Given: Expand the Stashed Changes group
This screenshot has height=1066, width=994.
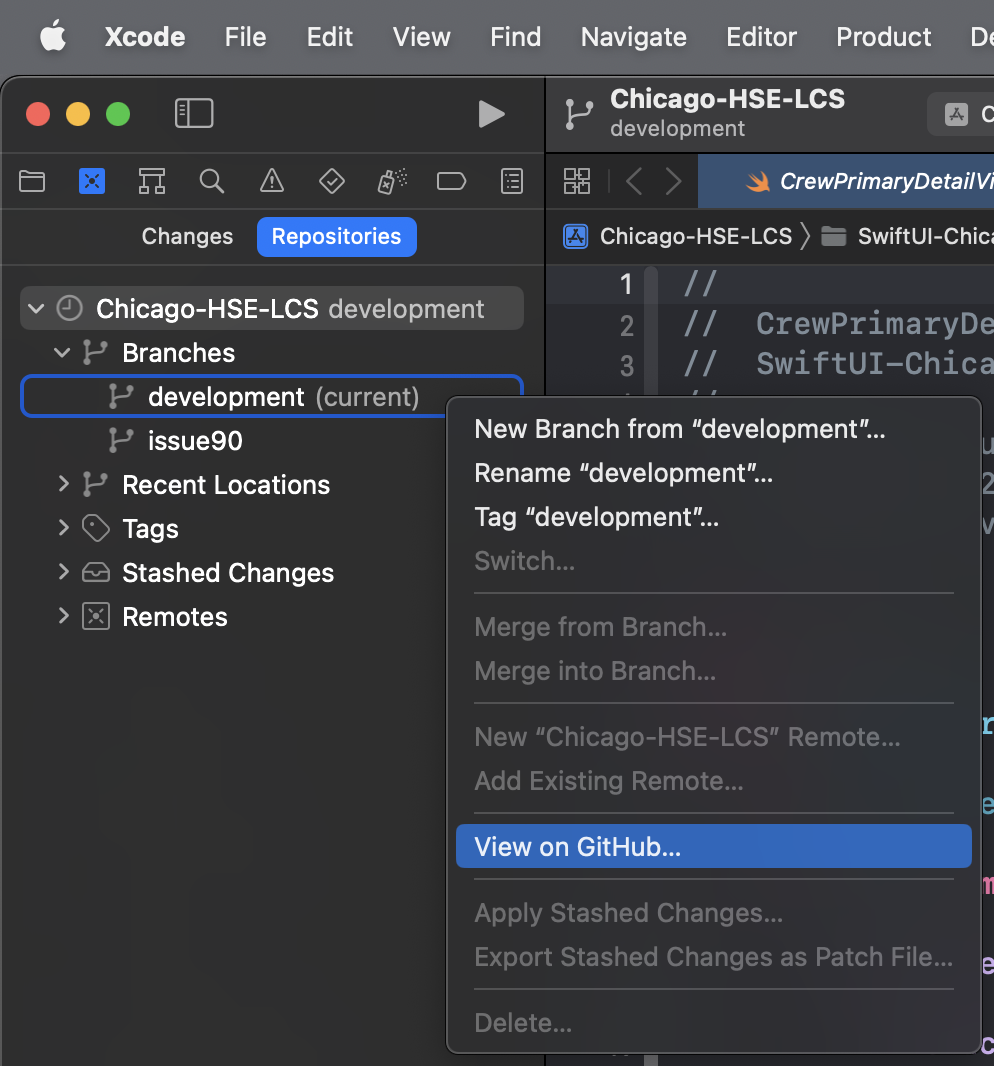Looking at the screenshot, I should tap(63, 573).
